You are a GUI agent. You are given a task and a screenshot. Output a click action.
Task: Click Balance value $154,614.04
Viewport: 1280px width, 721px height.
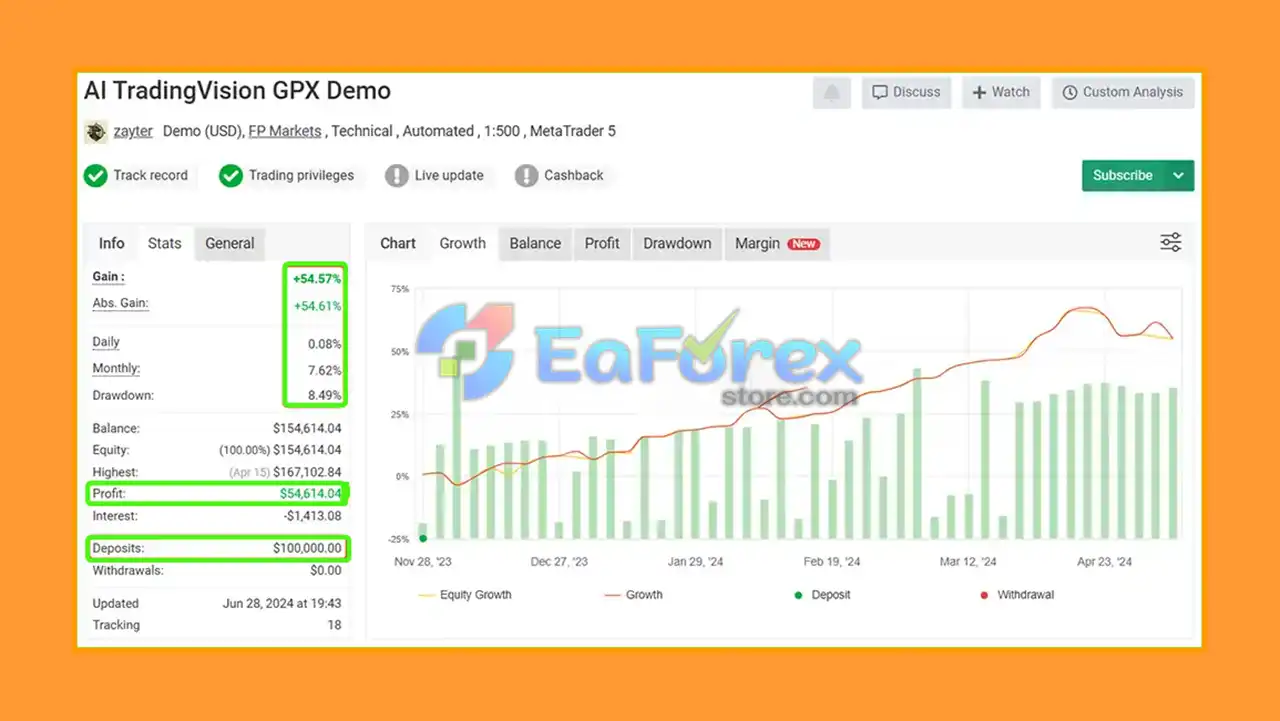tap(307, 428)
